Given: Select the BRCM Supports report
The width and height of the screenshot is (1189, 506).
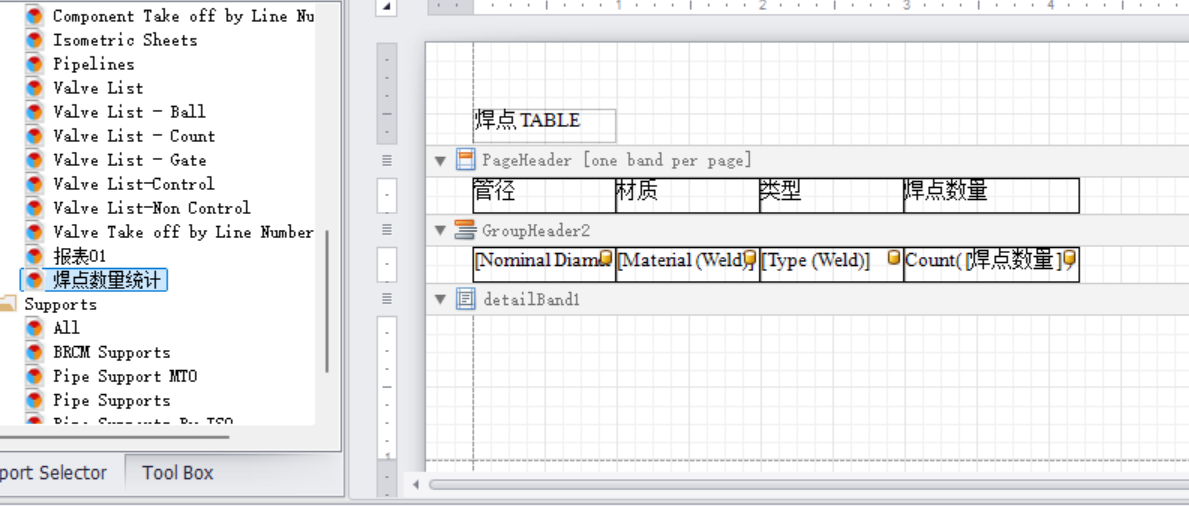Looking at the screenshot, I should pyautogui.click(x=111, y=352).
